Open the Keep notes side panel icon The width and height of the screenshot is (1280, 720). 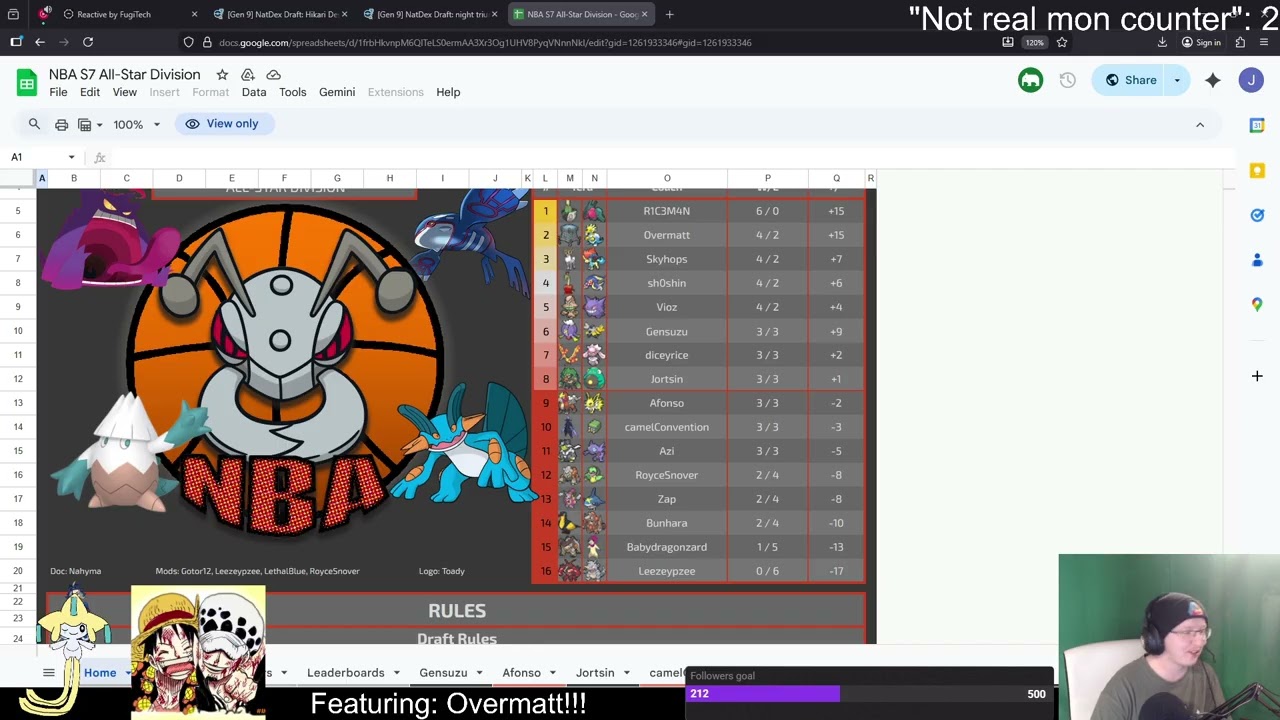[x=1257, y=170]
